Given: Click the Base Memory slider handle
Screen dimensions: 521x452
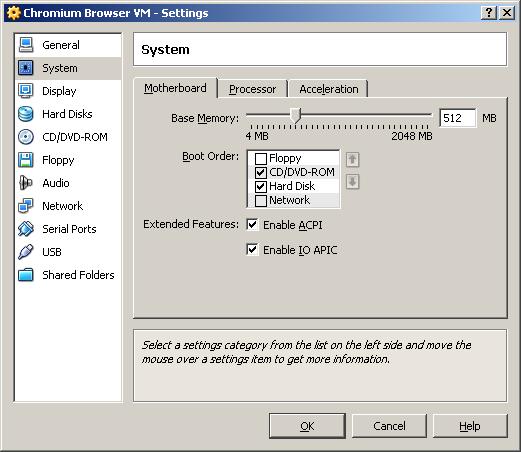Looking at the screenshot, I should point(295,115).
